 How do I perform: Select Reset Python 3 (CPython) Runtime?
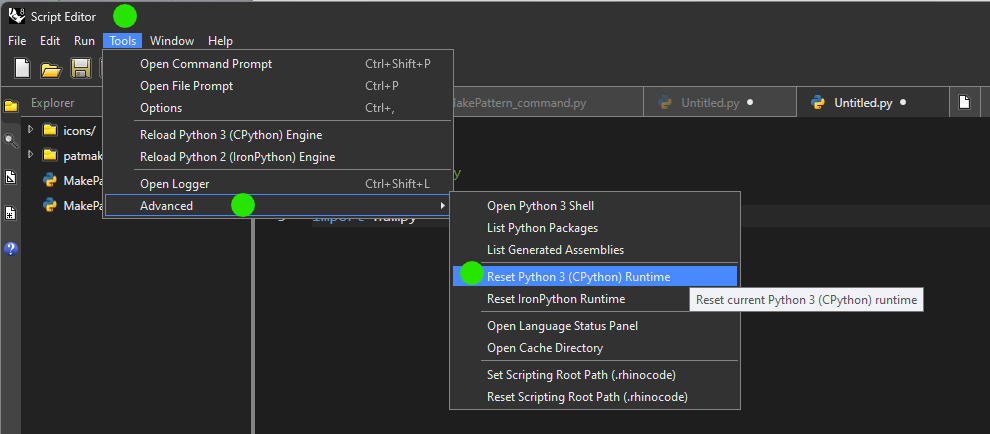(578, 277)
